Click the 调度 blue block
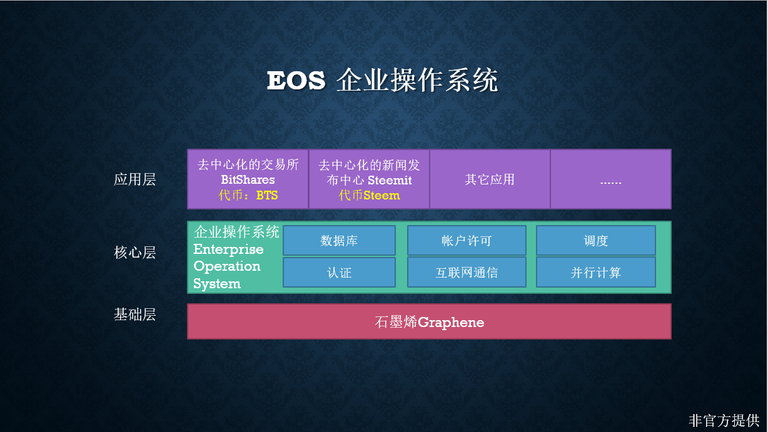768x432 pixels. click(x=596, y=240)
